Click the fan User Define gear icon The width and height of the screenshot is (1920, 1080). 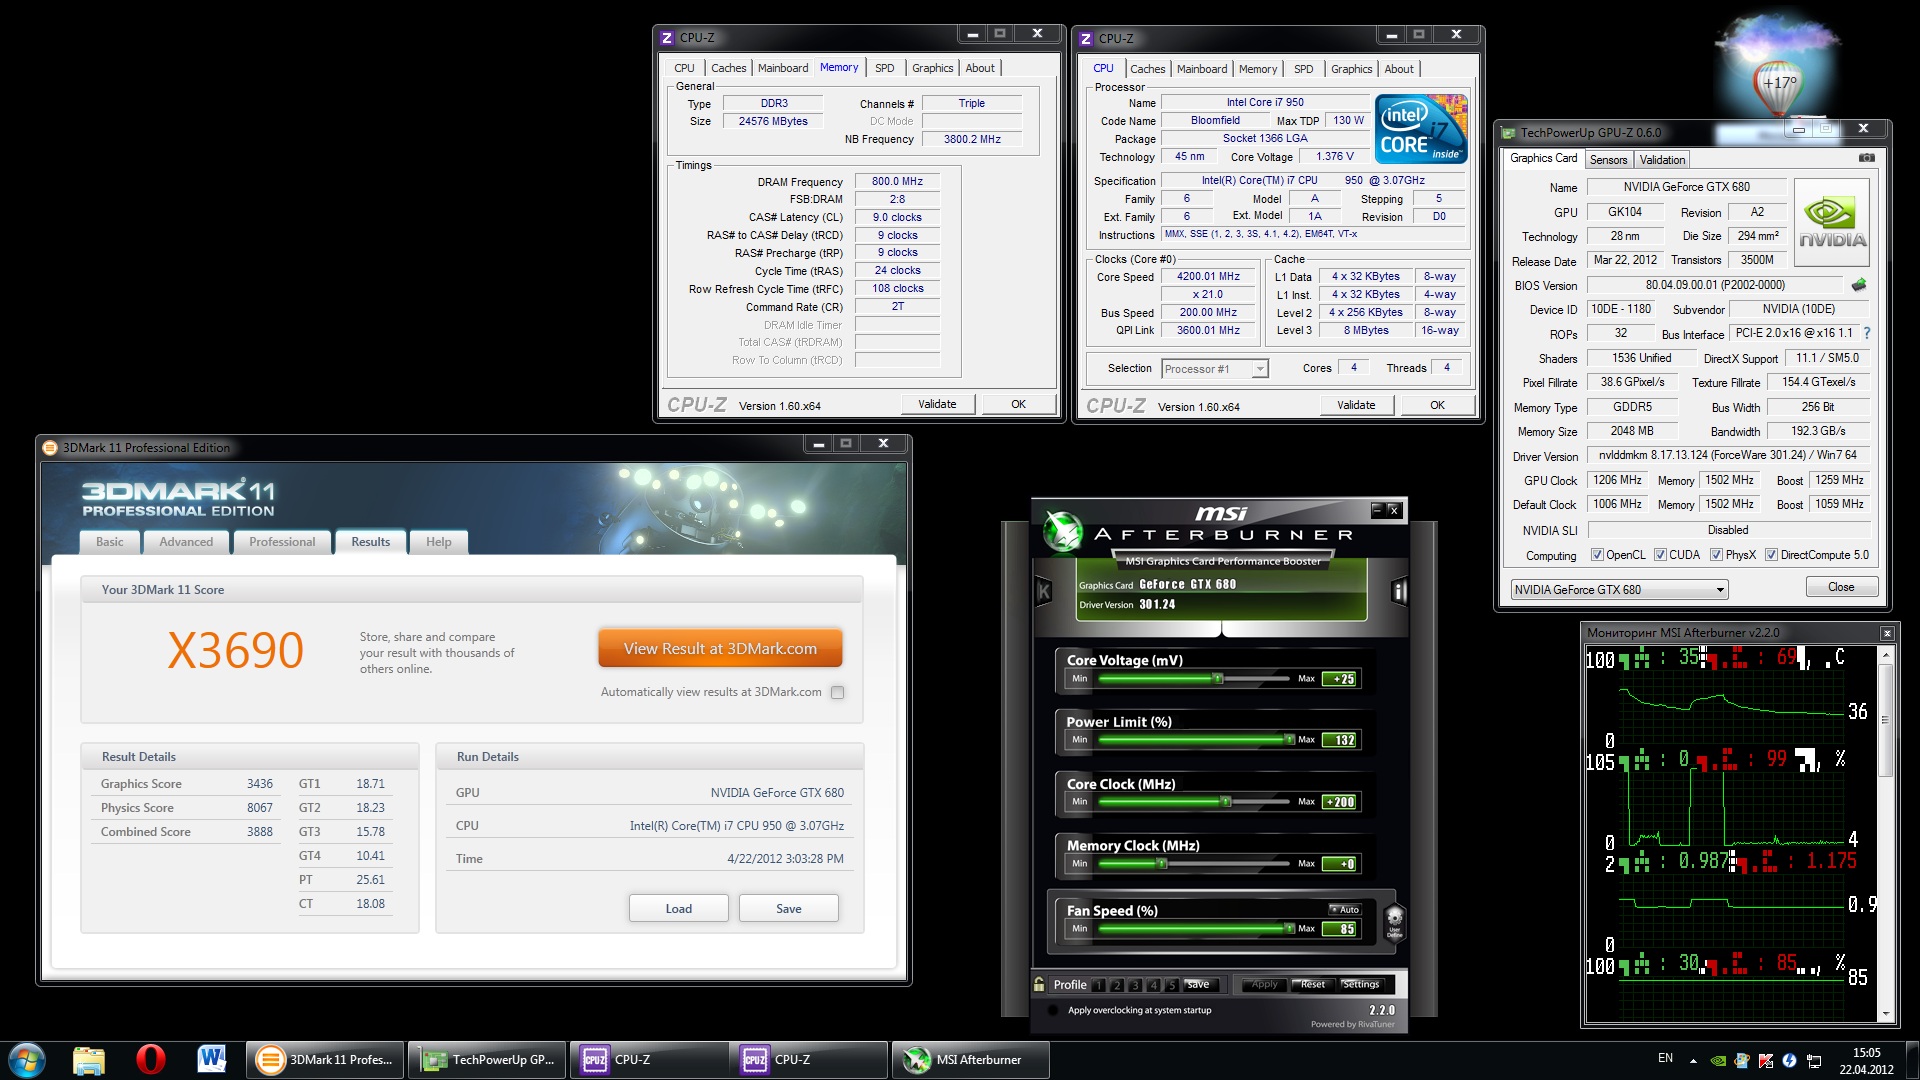[1394, 921]
